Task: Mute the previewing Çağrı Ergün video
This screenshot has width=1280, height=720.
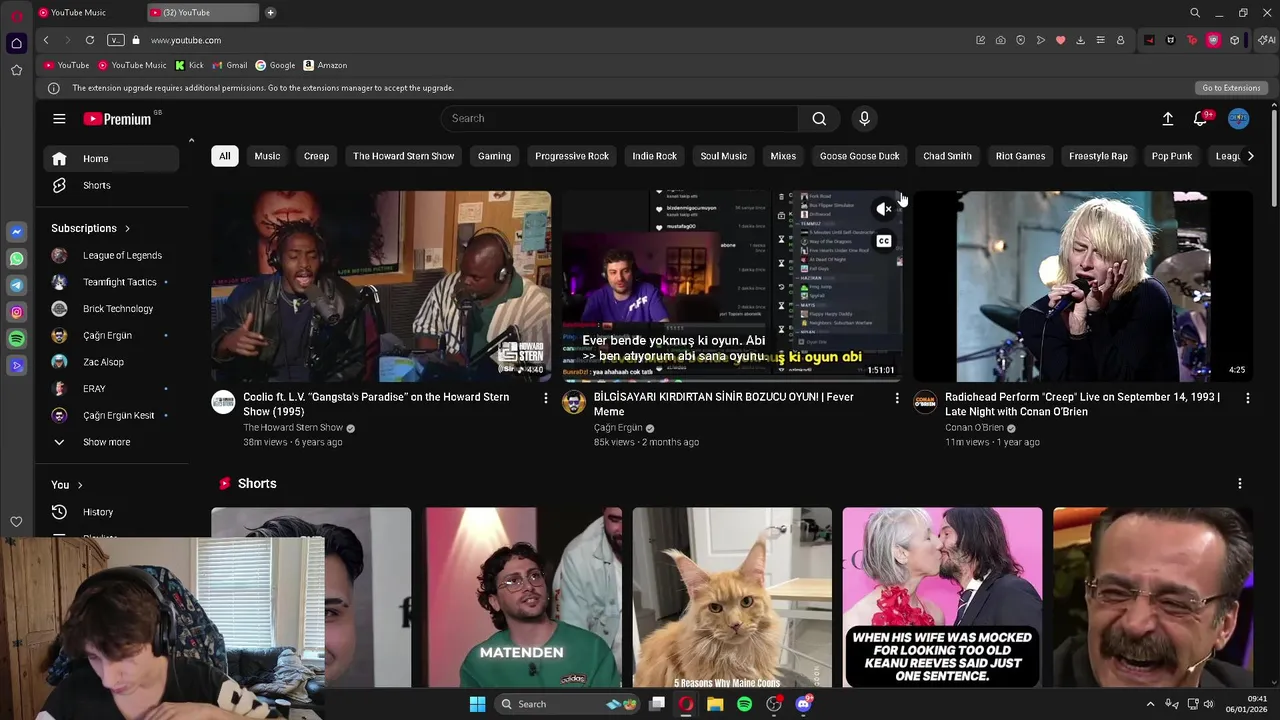Action: (x=884, y=209)
